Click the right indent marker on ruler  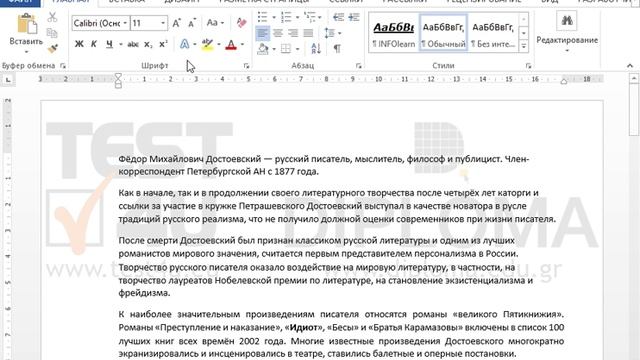coord(564,81)
